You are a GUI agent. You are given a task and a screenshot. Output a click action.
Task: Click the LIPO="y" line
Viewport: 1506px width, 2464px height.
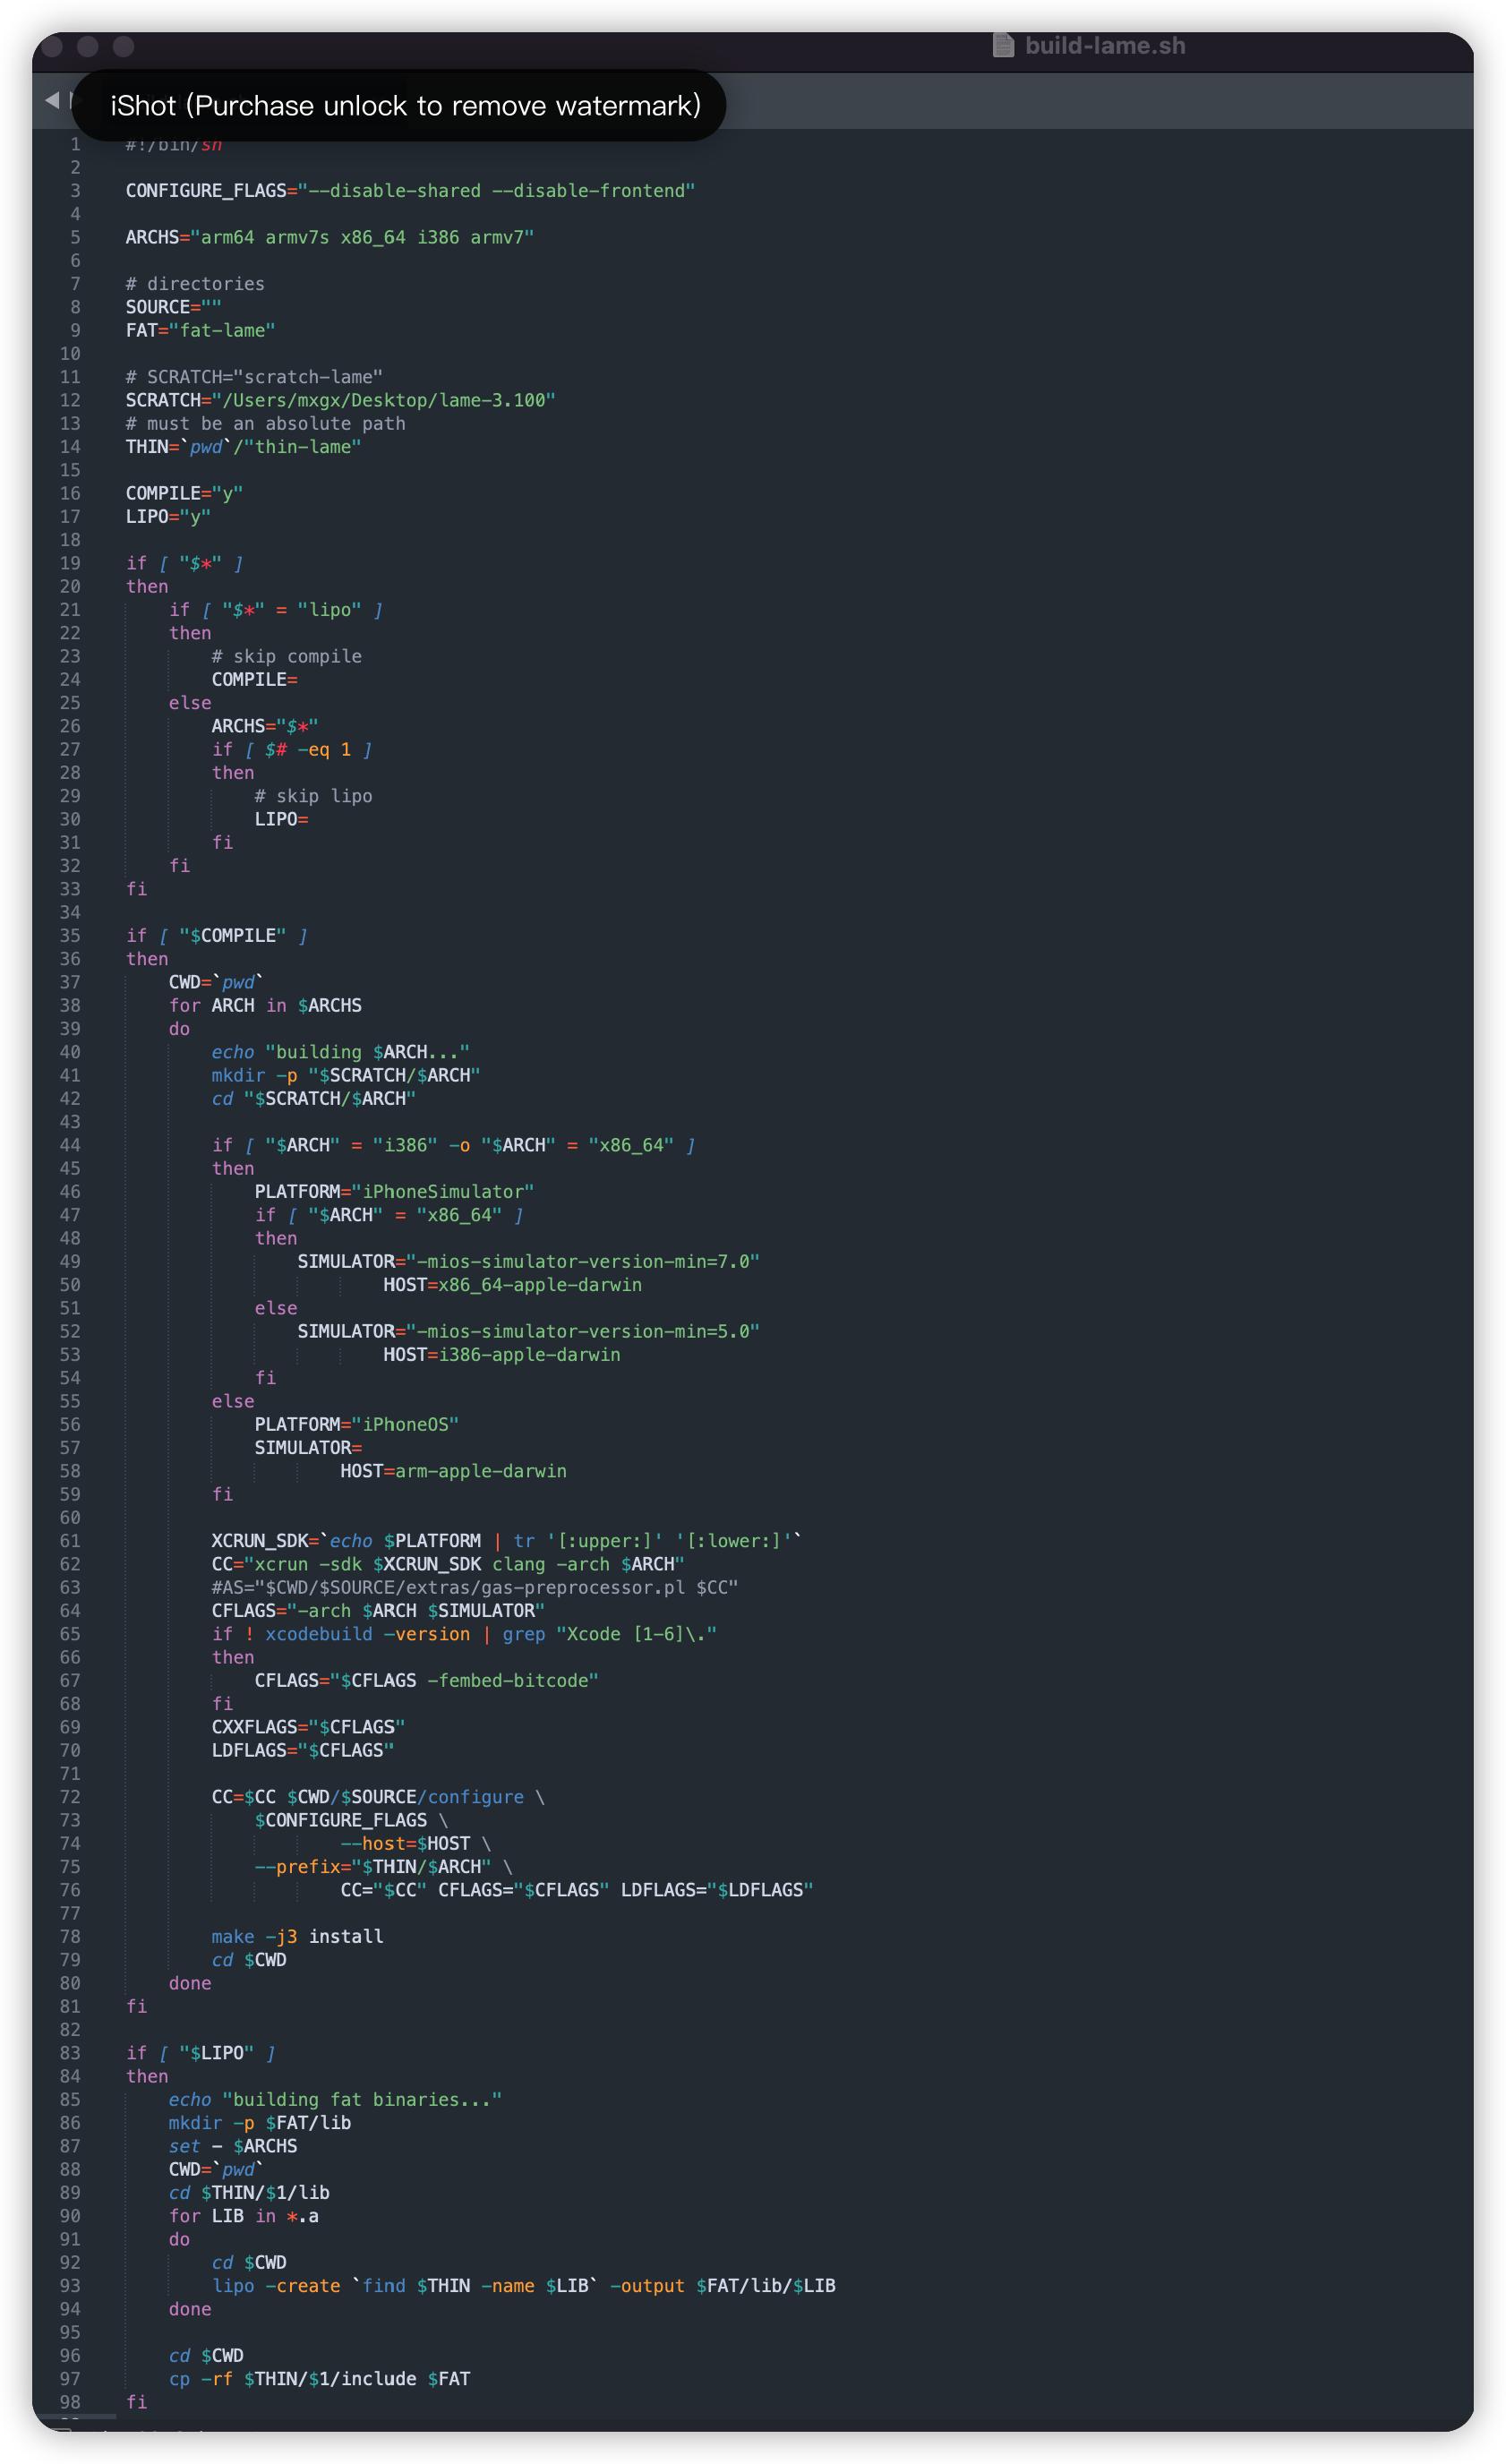(x=168, y=517)
